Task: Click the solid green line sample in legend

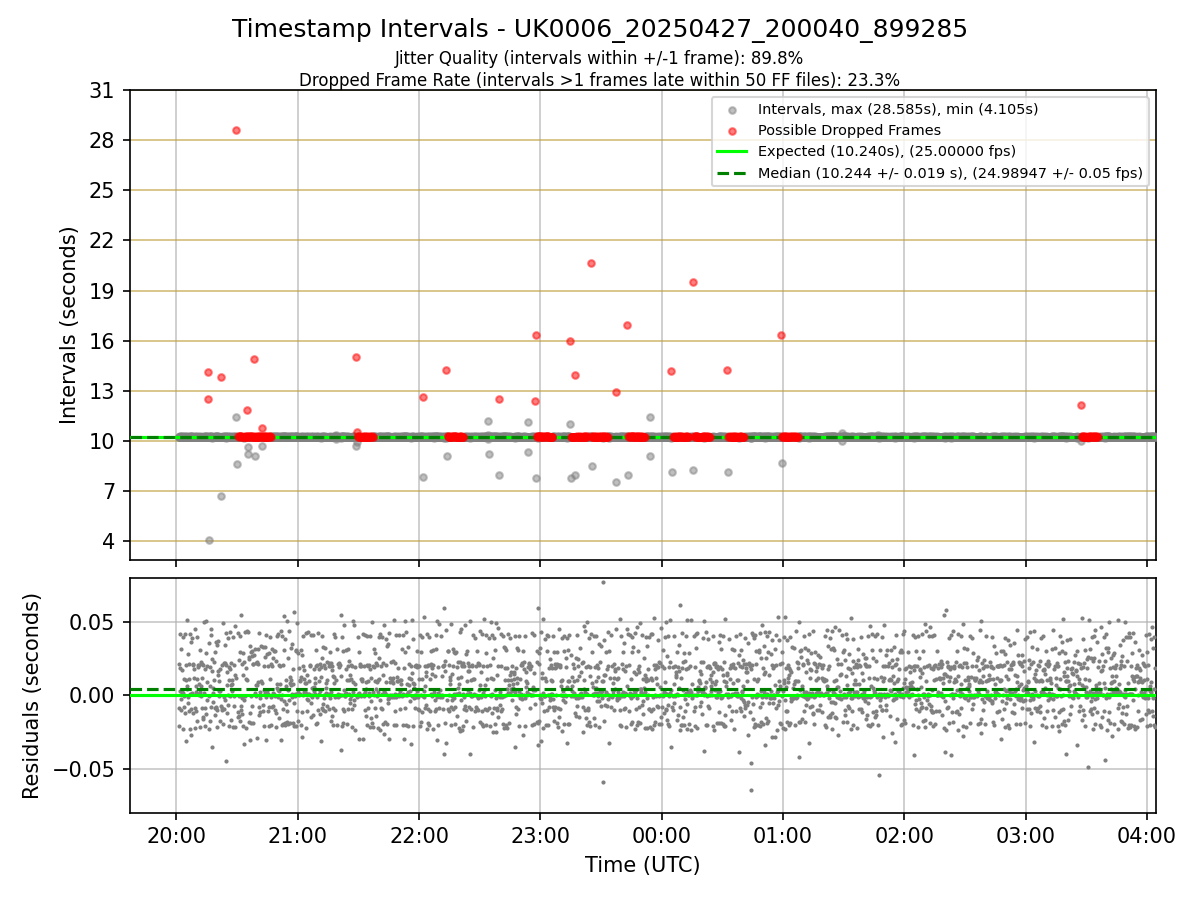Action: click(x=732, y=152)
